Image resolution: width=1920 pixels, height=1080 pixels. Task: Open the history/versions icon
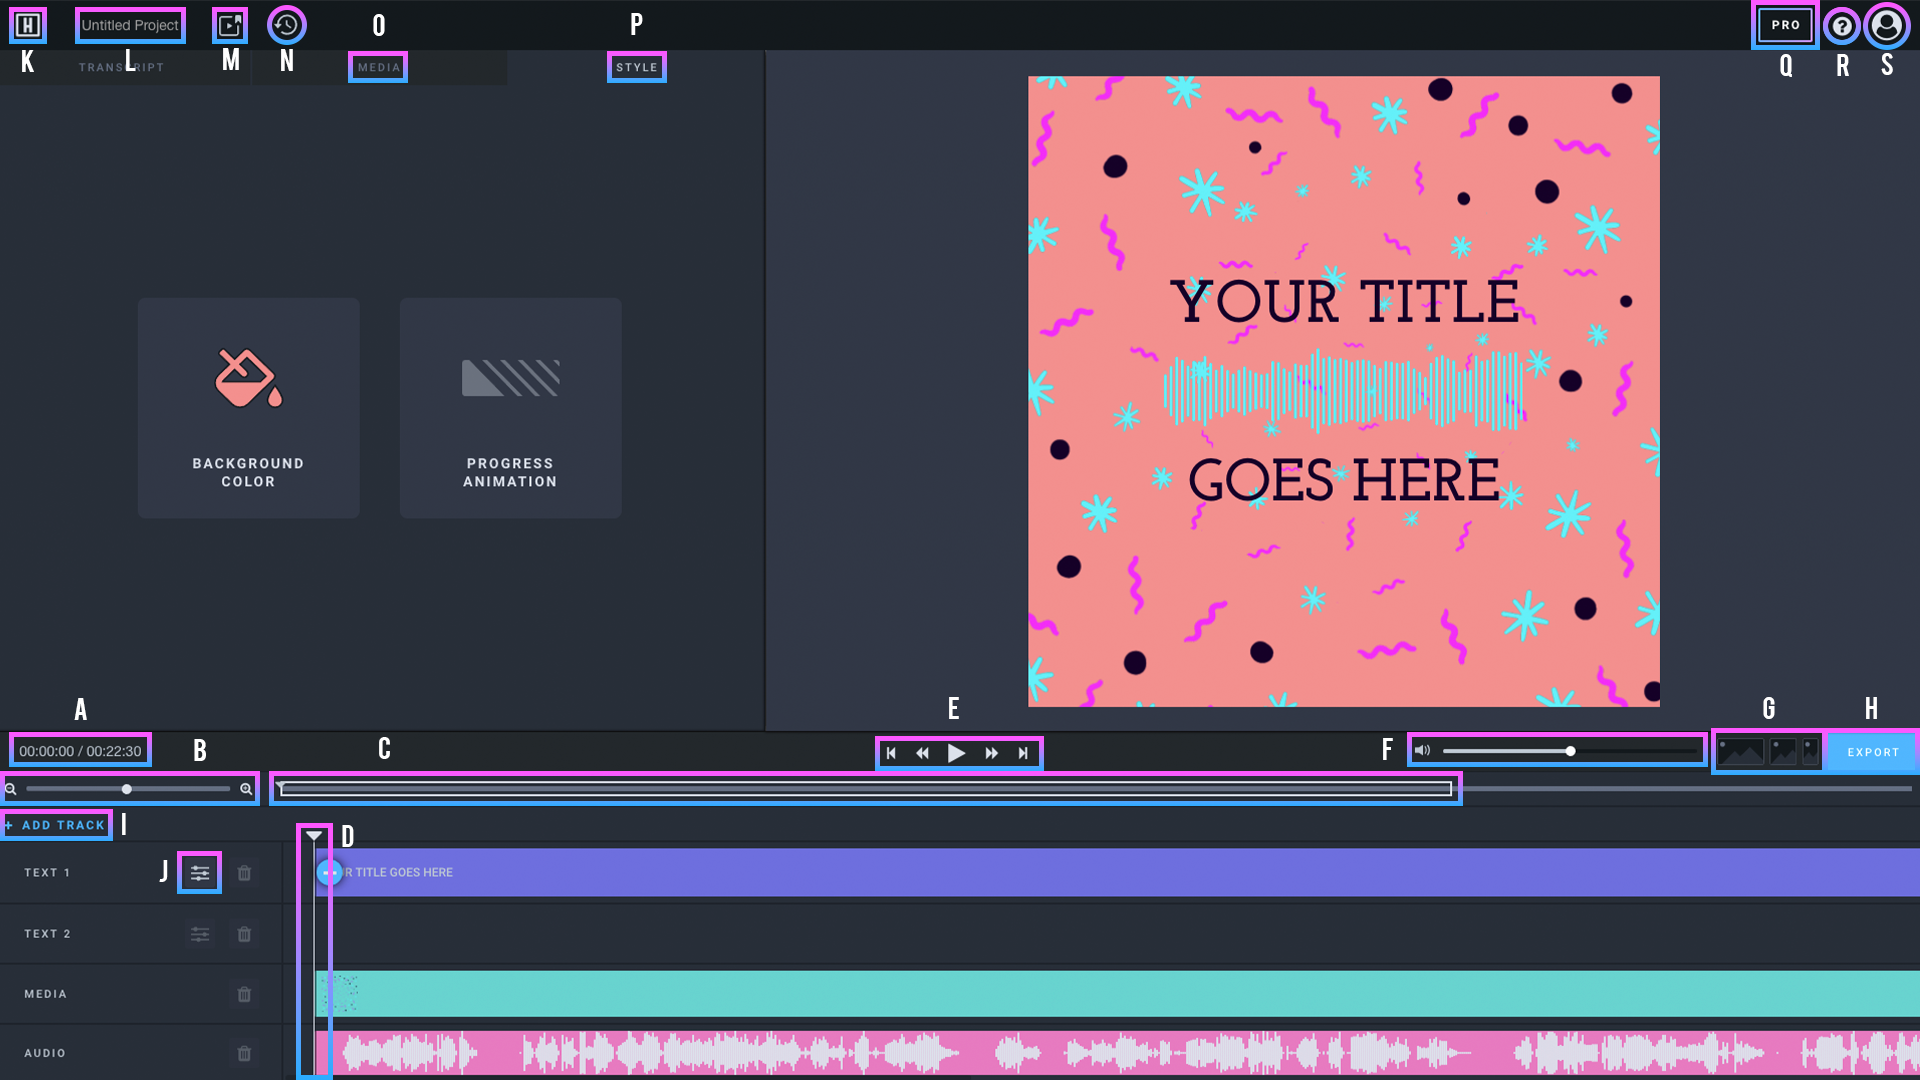[287, 24]
